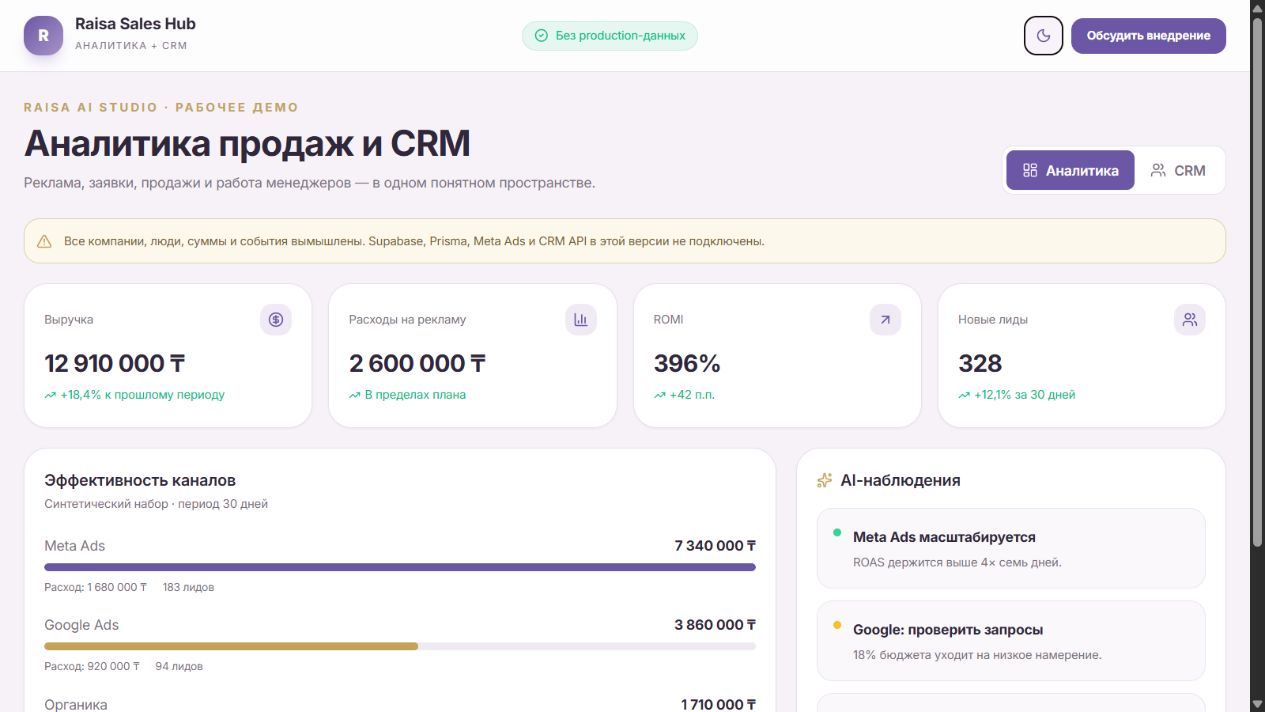1265x712 pixels.
Task: Click the 12 910 000 ₸ revenue value
Action: click(115, 363)
